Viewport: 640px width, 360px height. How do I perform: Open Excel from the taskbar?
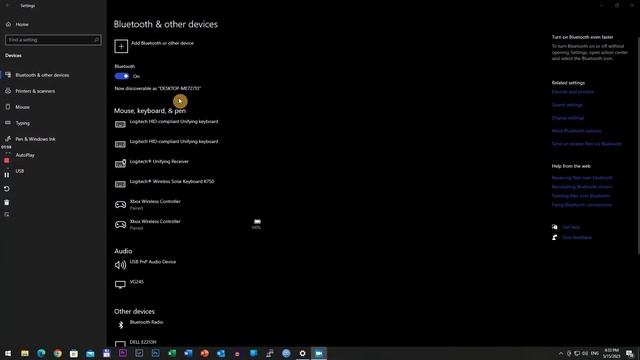pyautogui.click(x=172, y=353)
